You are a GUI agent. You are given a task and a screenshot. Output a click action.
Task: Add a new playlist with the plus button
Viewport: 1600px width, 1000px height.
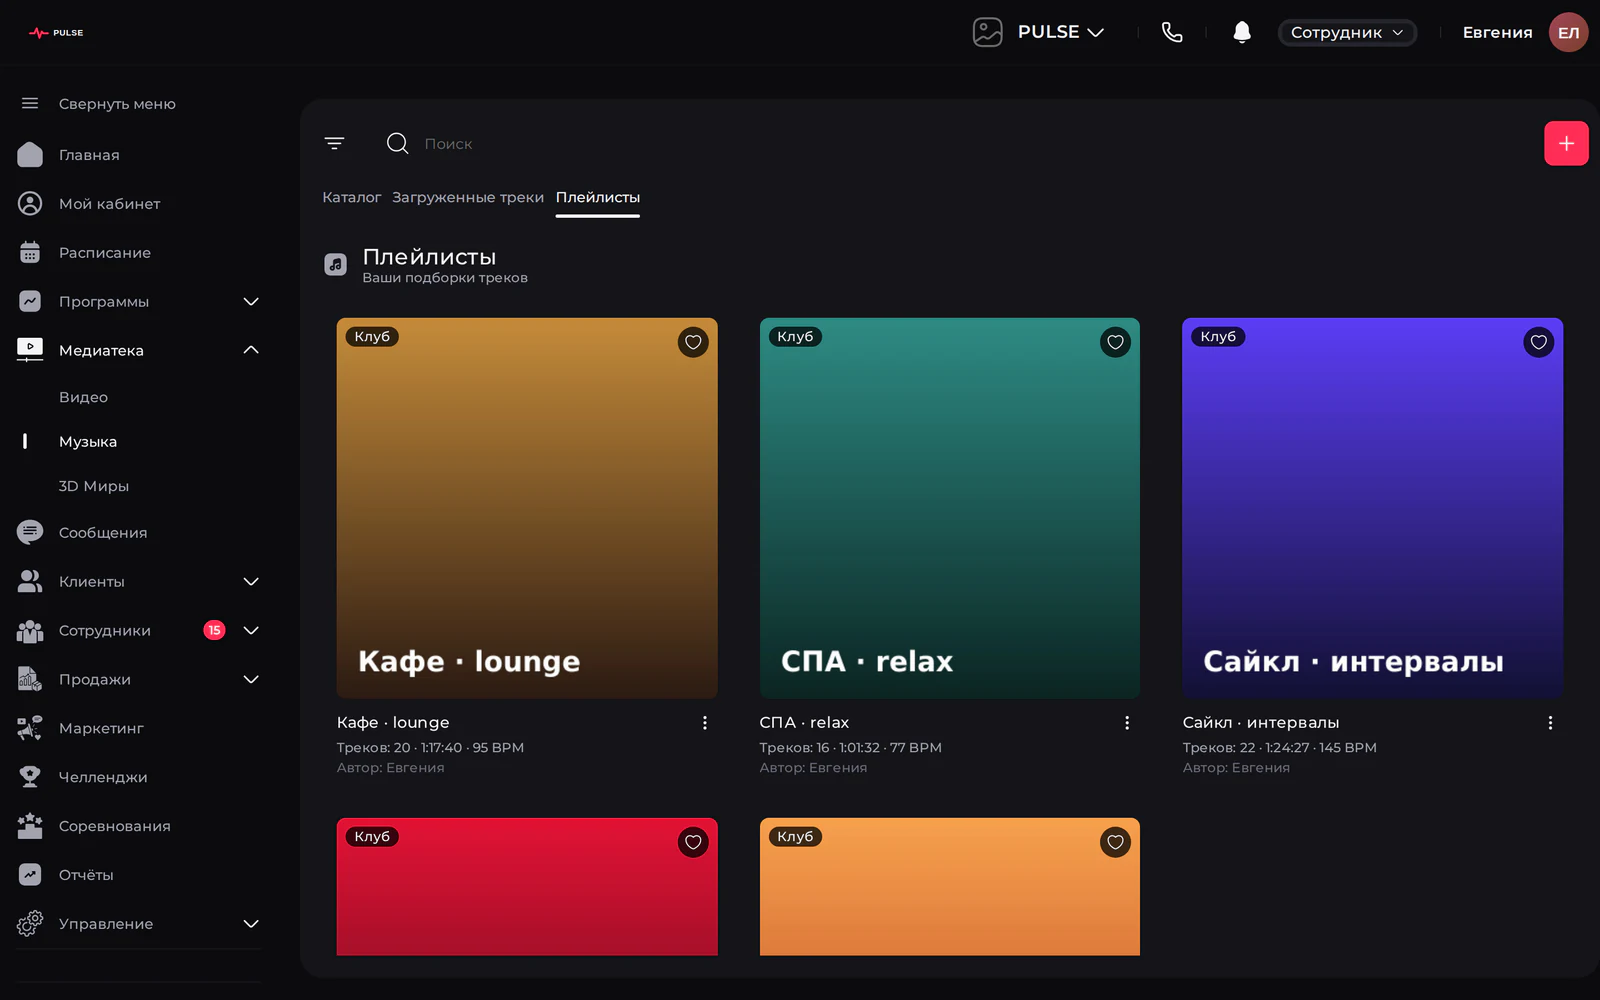(1566, 143)
